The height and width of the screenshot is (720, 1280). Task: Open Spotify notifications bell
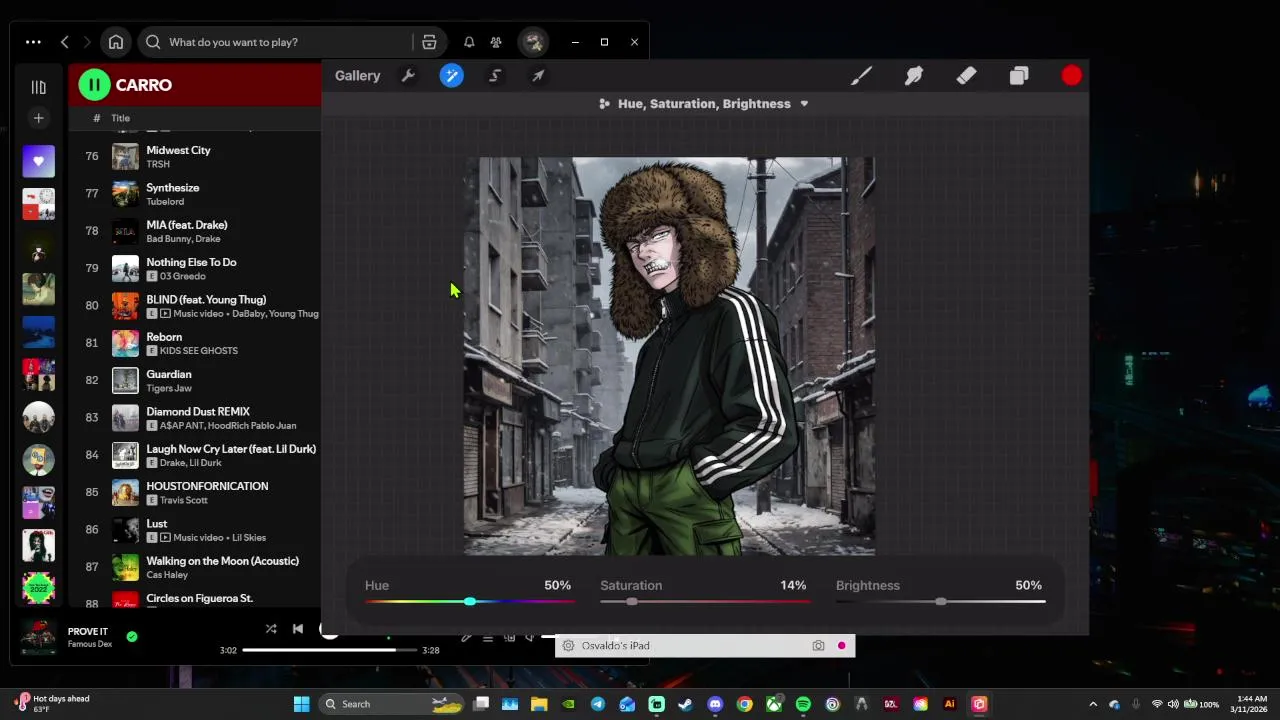coord(469,42)
